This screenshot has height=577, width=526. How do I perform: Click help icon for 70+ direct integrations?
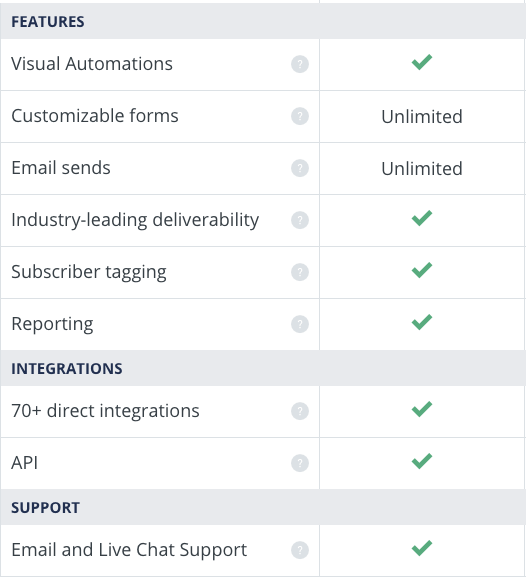pos(300,411)
